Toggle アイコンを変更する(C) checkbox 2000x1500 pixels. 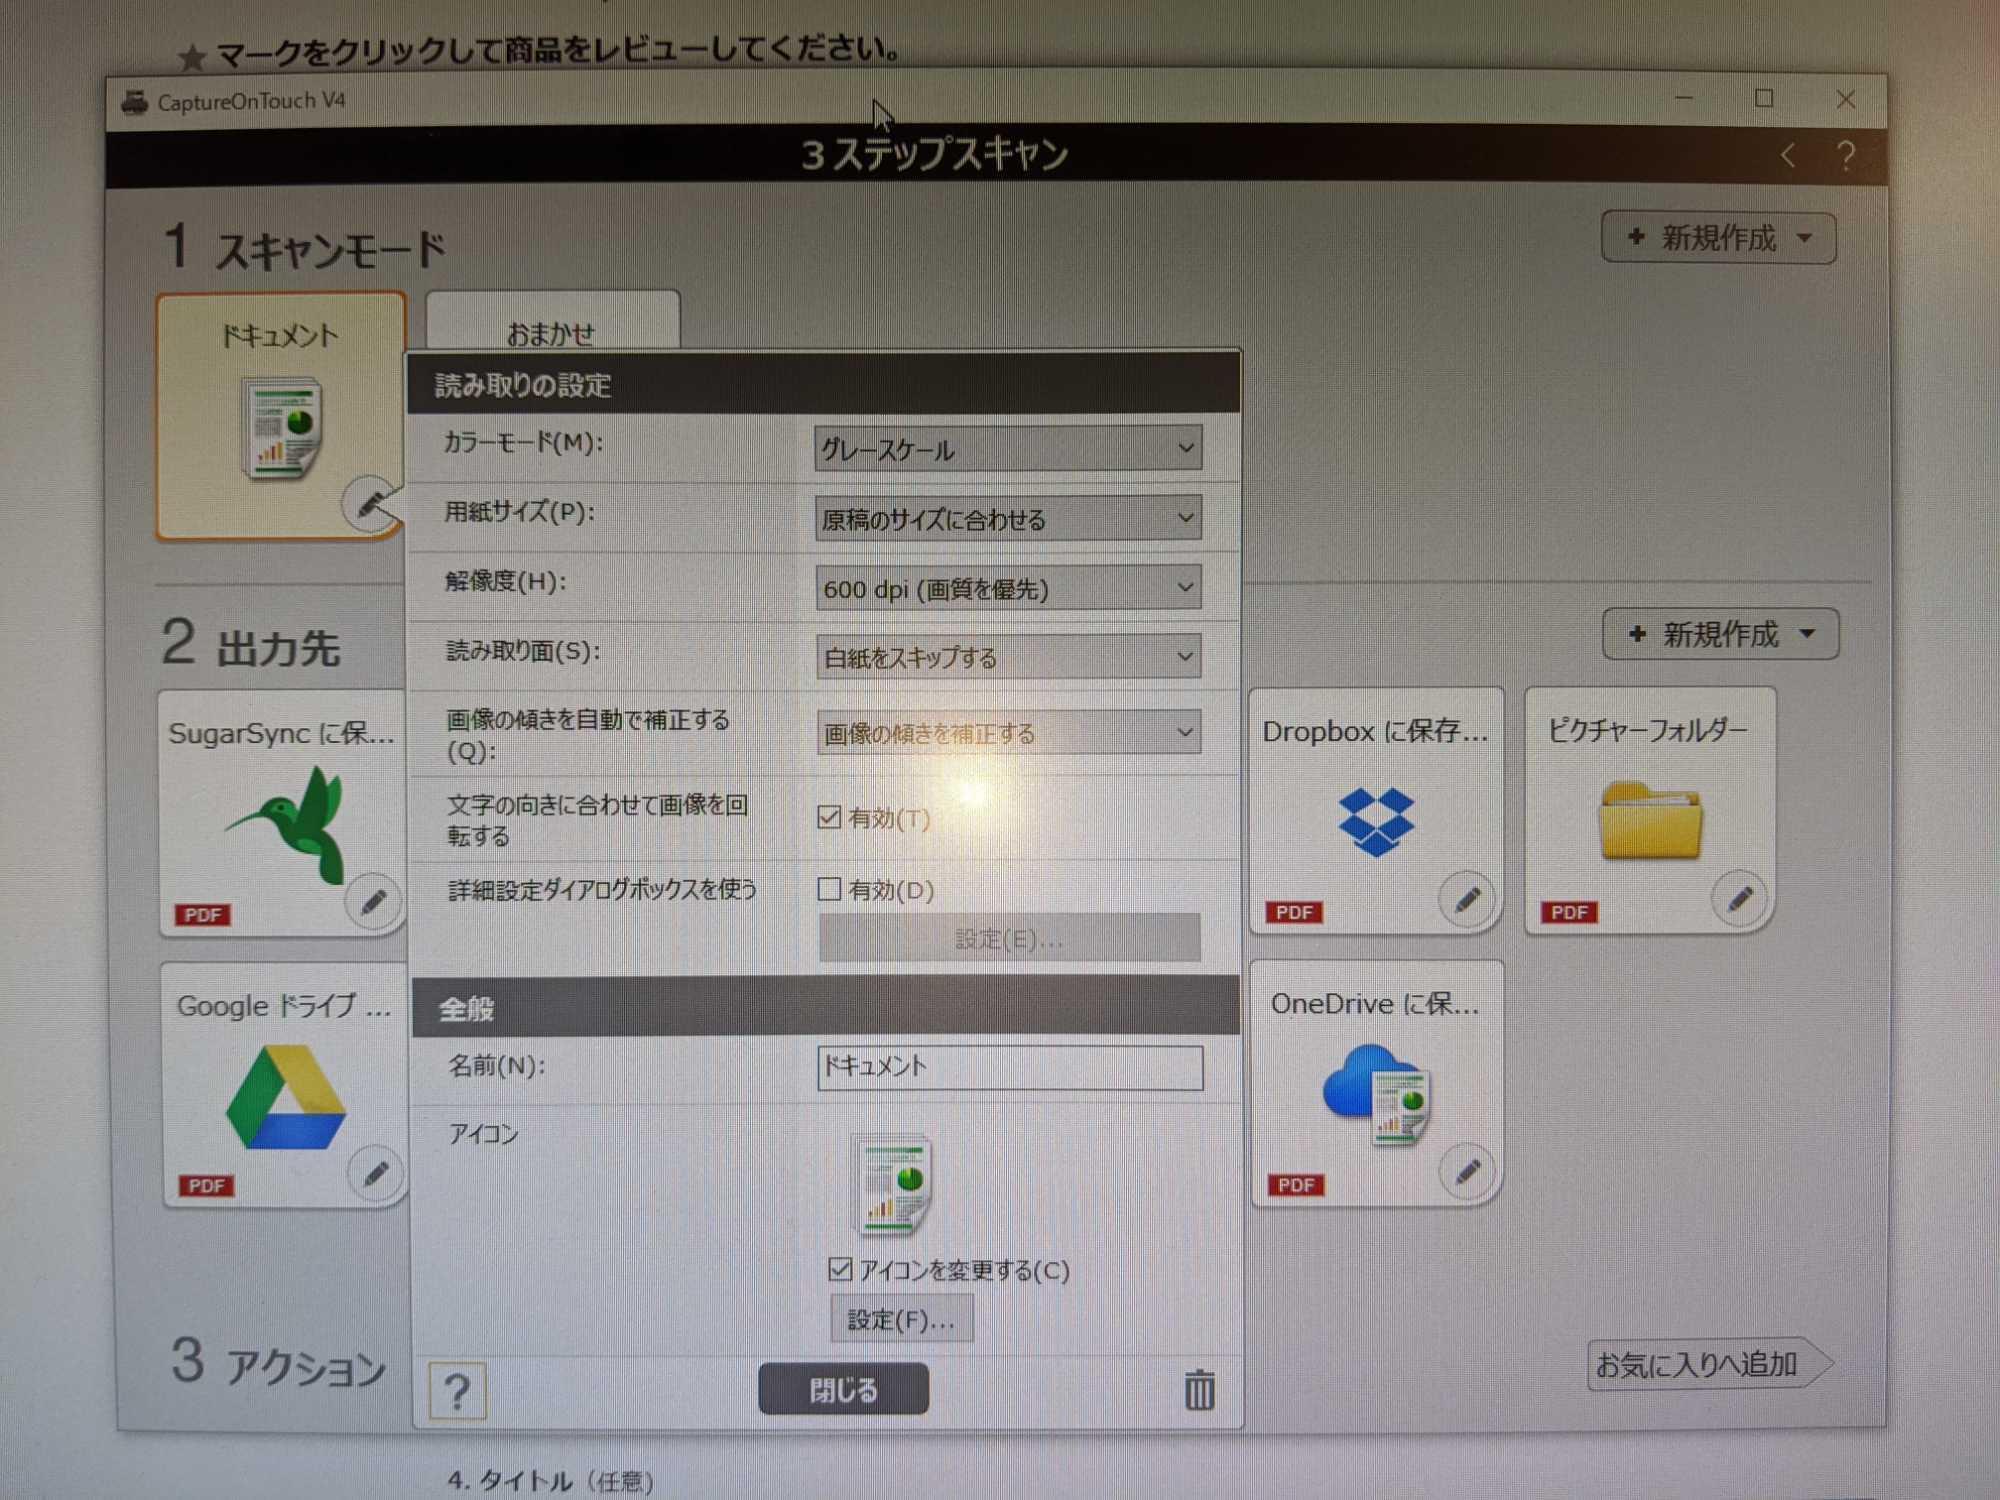[x=840, y=1269]
